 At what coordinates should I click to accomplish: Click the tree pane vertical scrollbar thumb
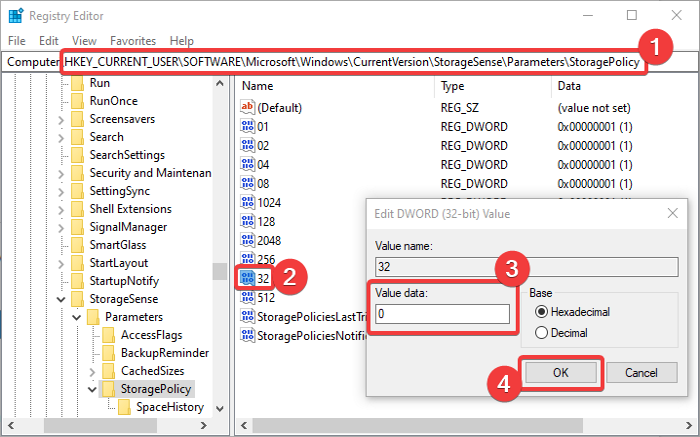pyautogui.click(x=219, y=271)
